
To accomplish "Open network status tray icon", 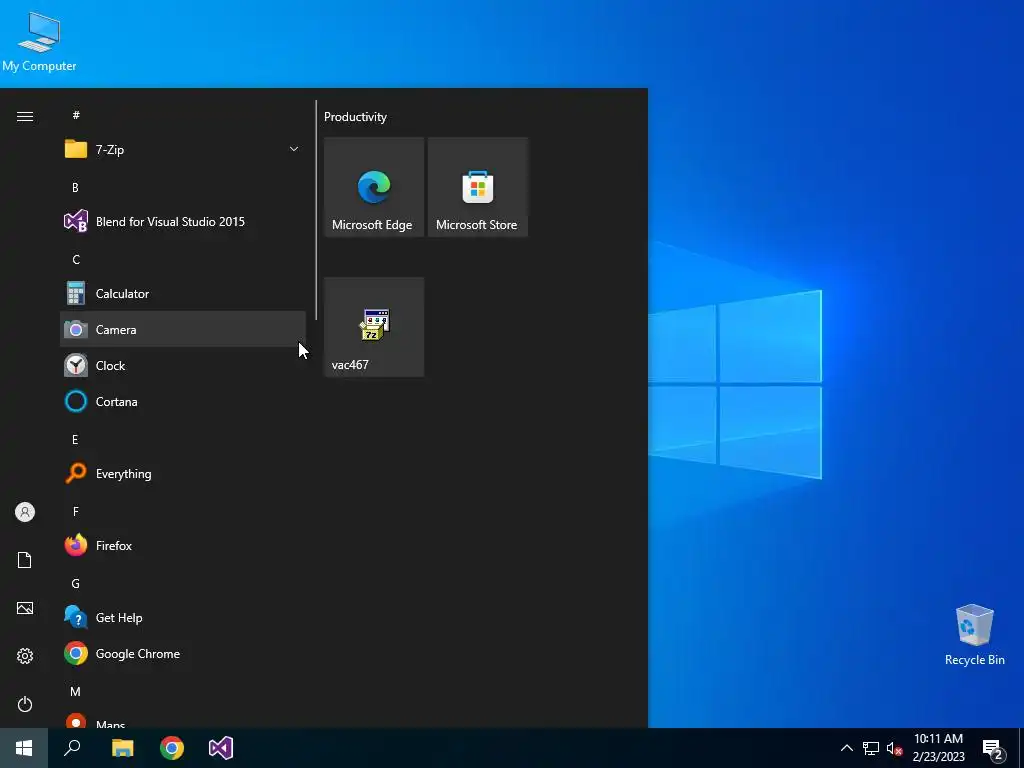I will click(x=871, y=748).
